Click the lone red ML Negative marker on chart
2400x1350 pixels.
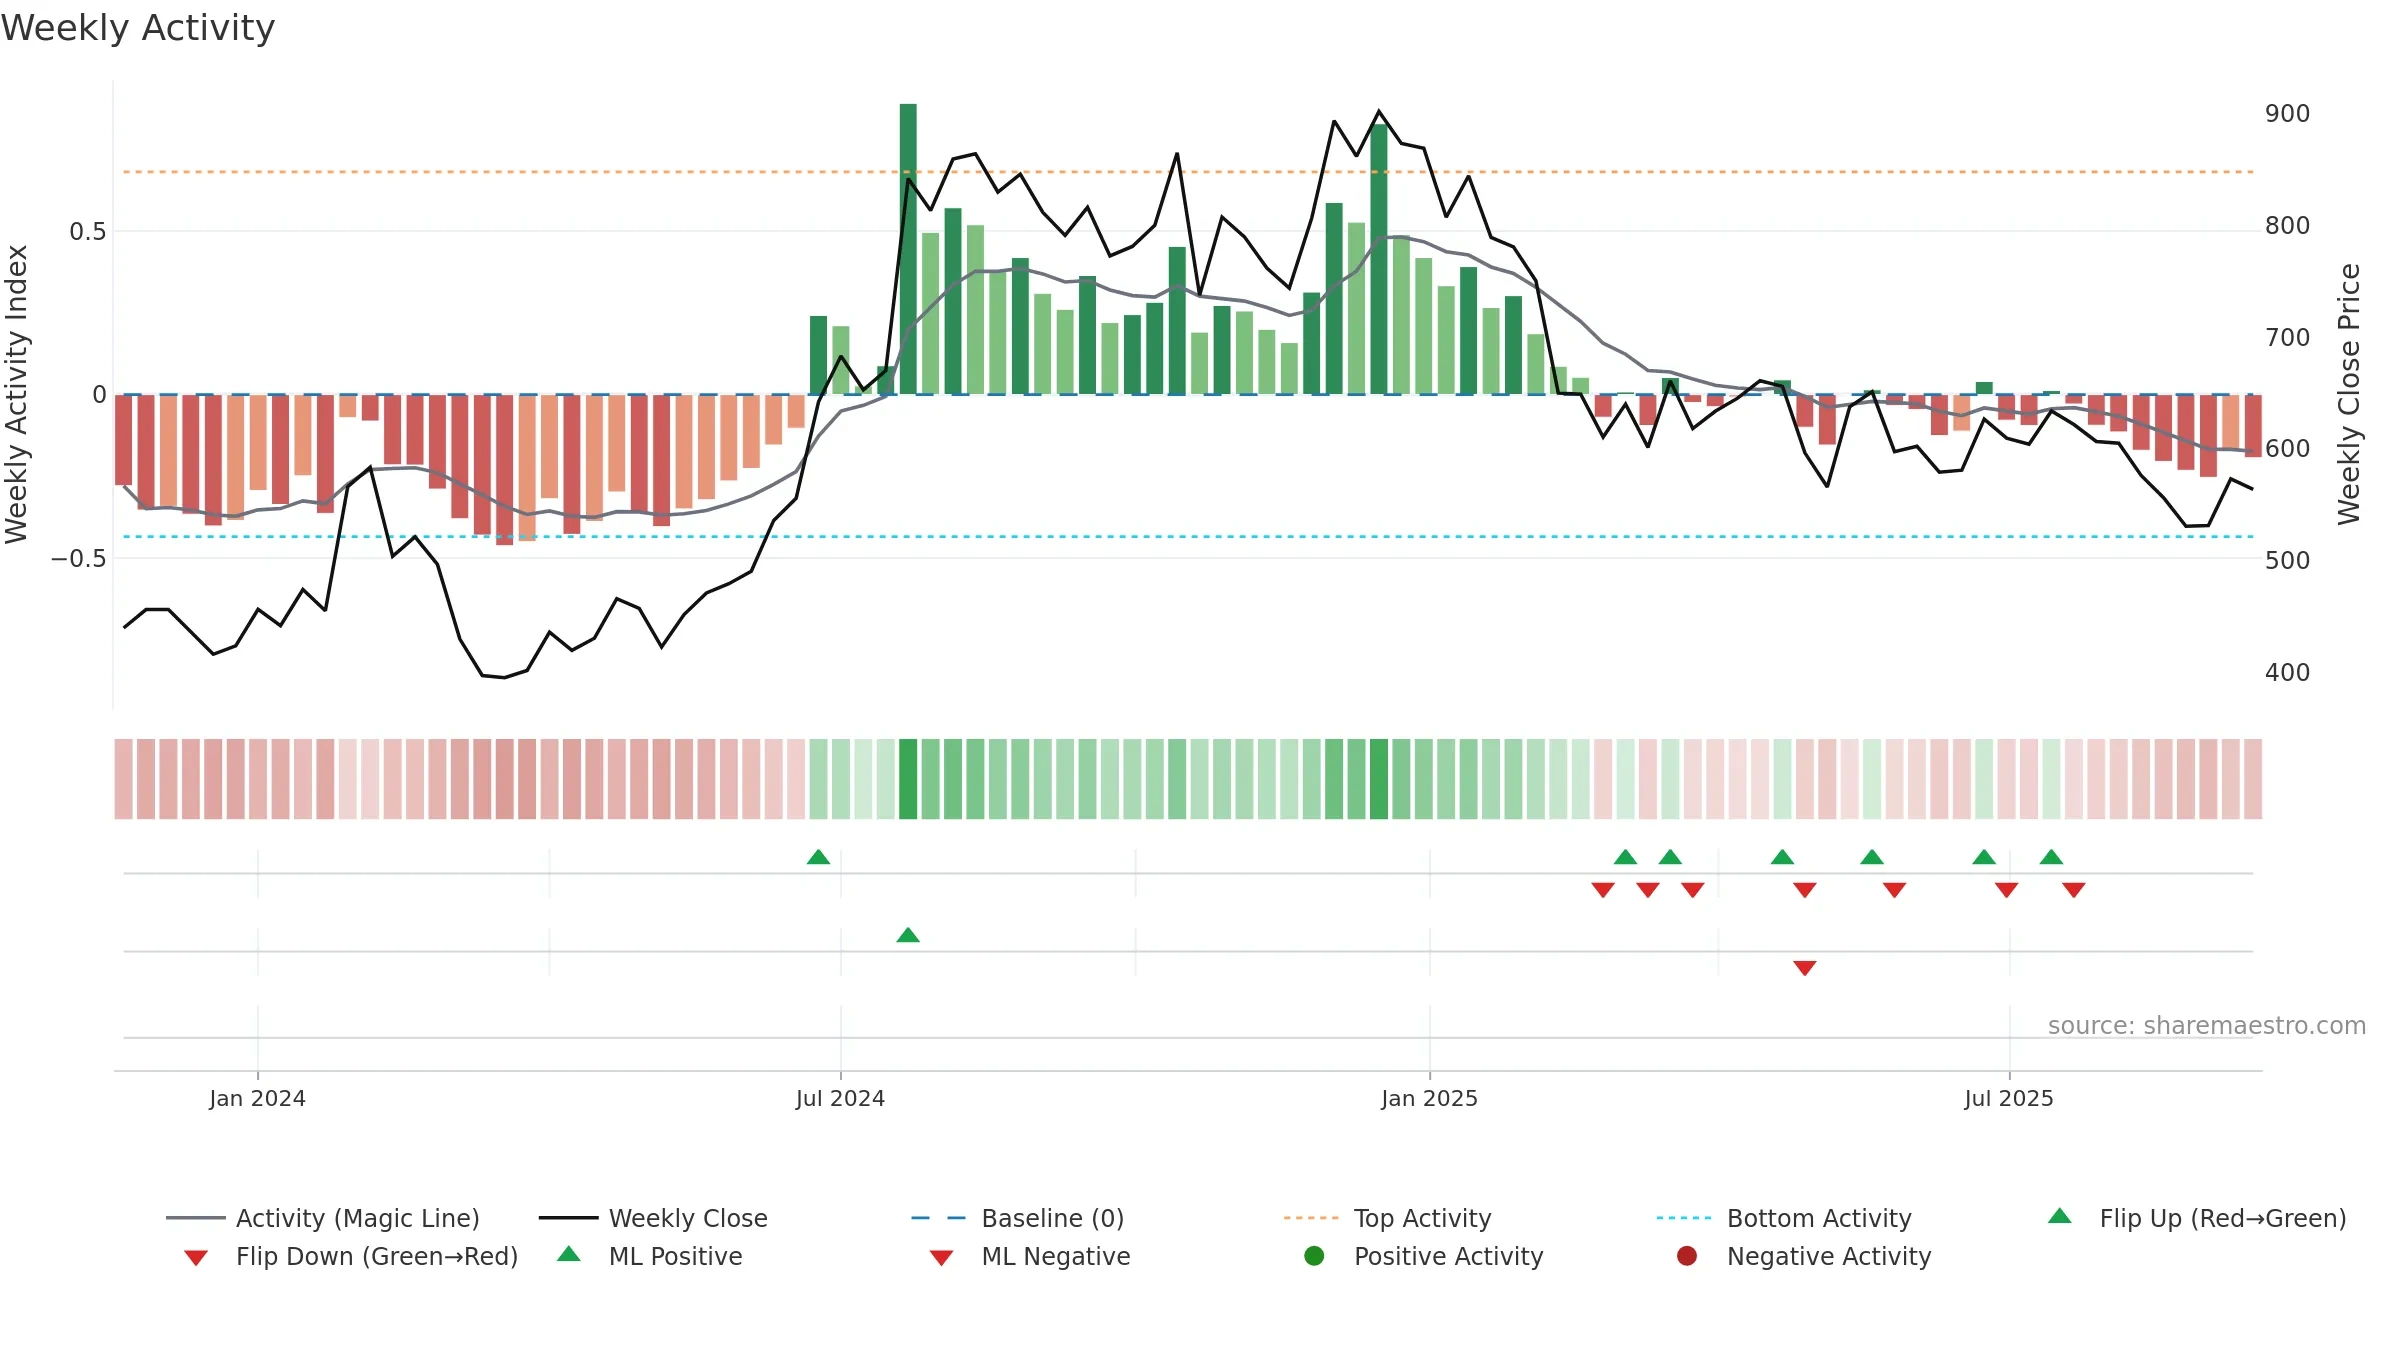tap(1805, 968)
